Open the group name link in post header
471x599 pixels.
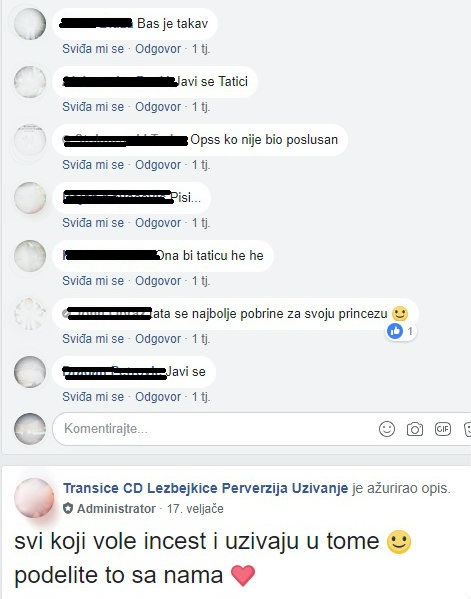pos(206,488)
